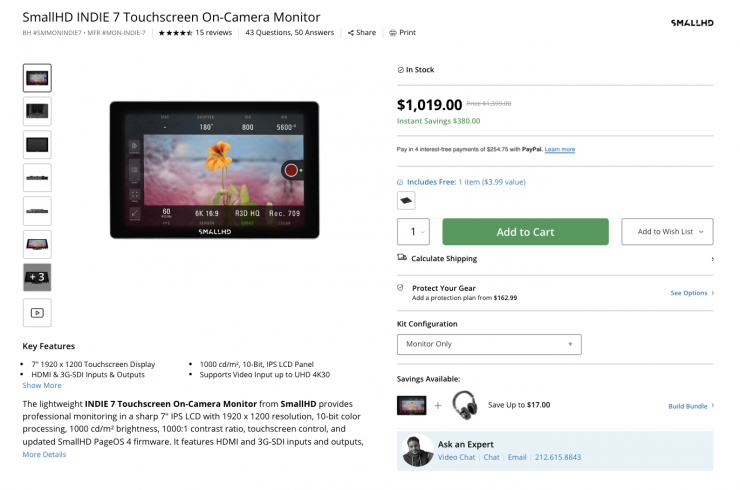Click the free included item icon
This screenshot has width=740, height=490.
pyautogui.click(x=407, y=200)
